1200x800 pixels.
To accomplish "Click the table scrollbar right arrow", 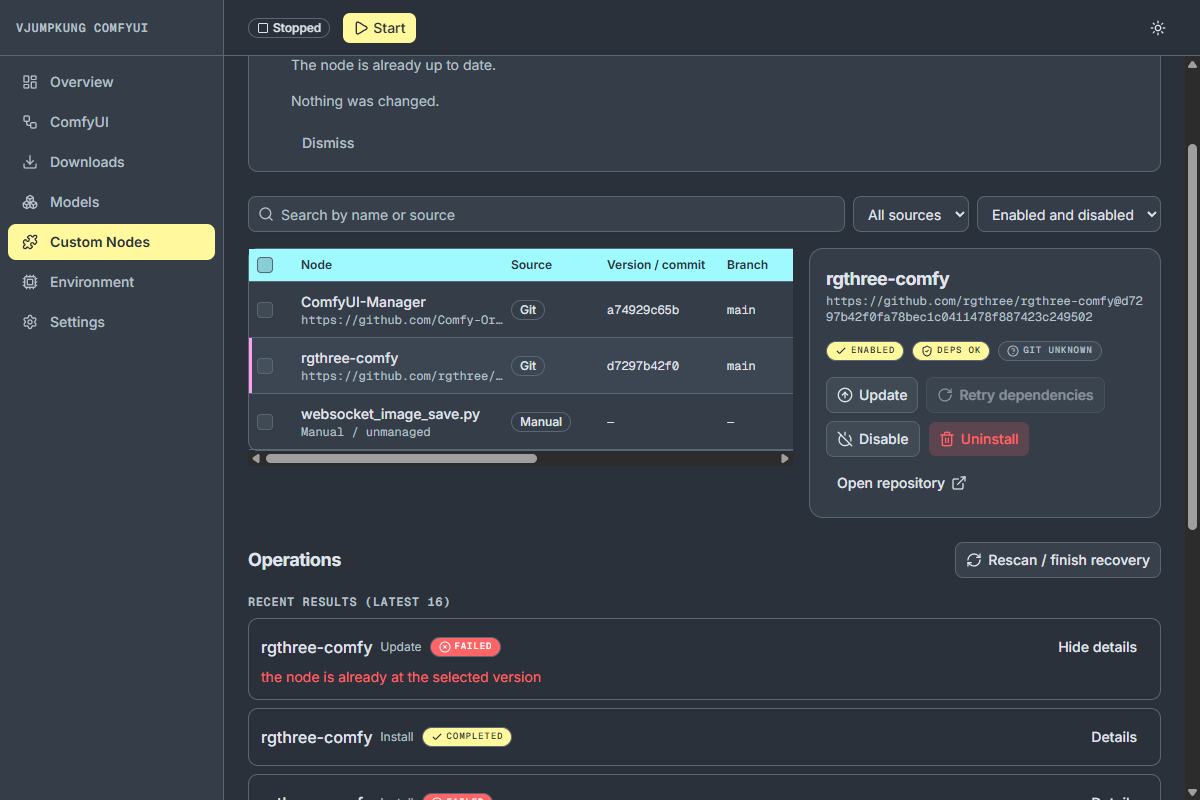I will 785,458.
